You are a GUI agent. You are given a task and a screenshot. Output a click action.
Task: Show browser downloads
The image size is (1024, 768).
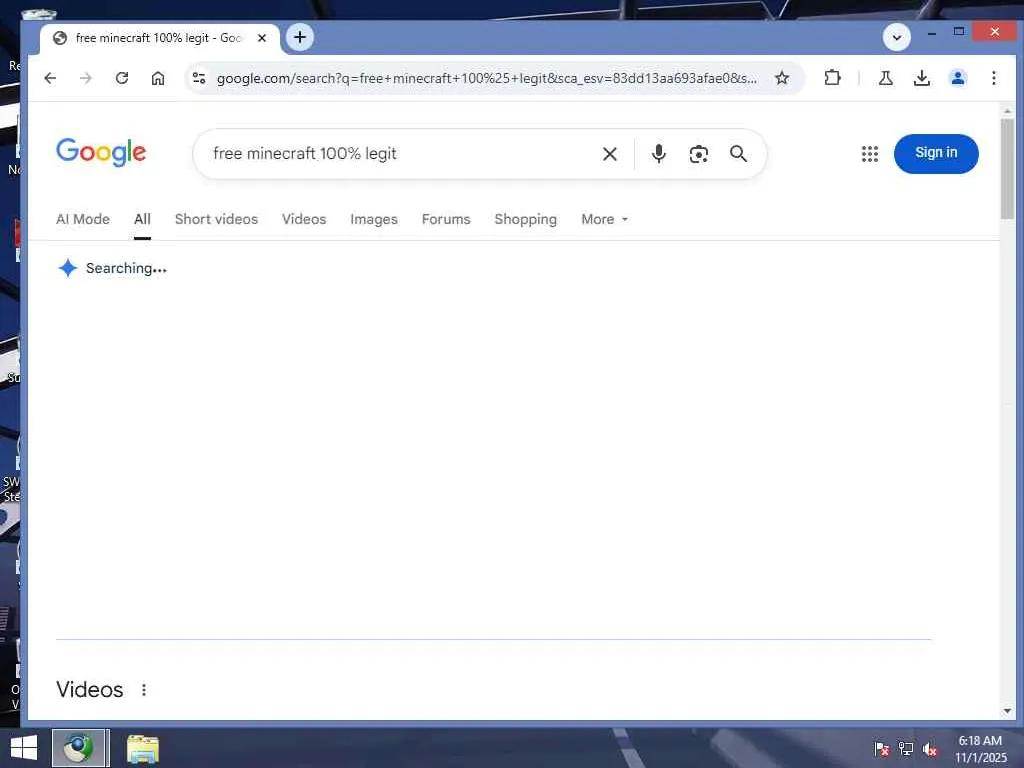point(921,78)
